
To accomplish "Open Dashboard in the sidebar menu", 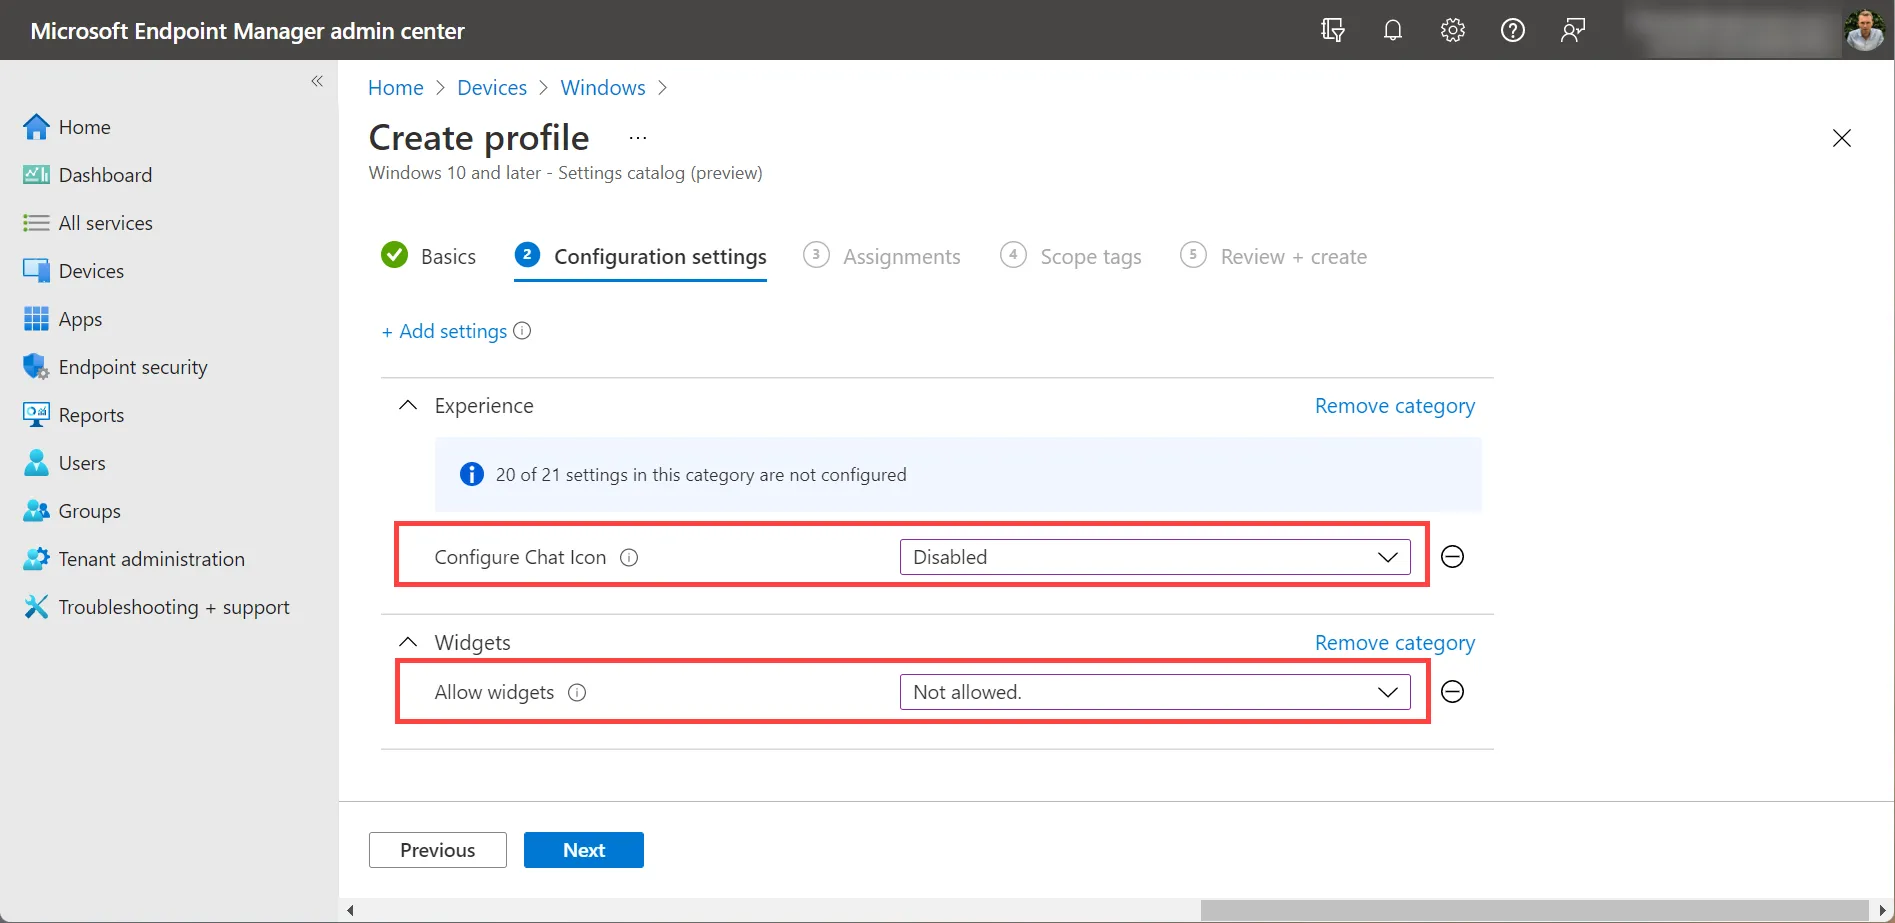I will tap(105, 175).
